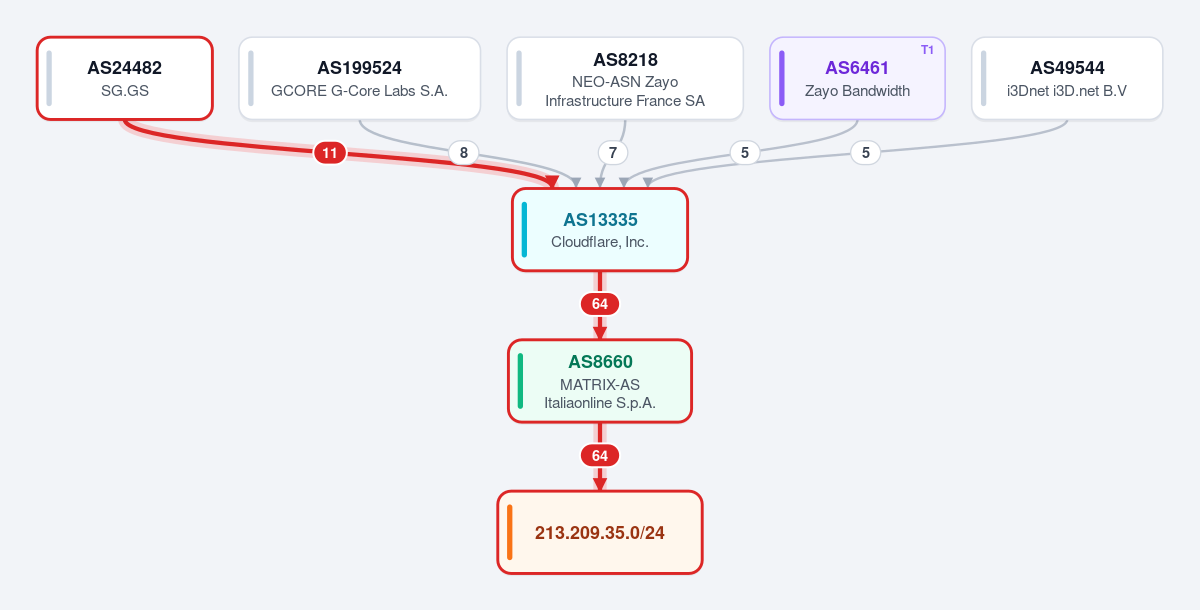Screen dimensions: 1200x610
Task: Click the red 64 badge below AS8660
Action: click(x=600, y=456)
